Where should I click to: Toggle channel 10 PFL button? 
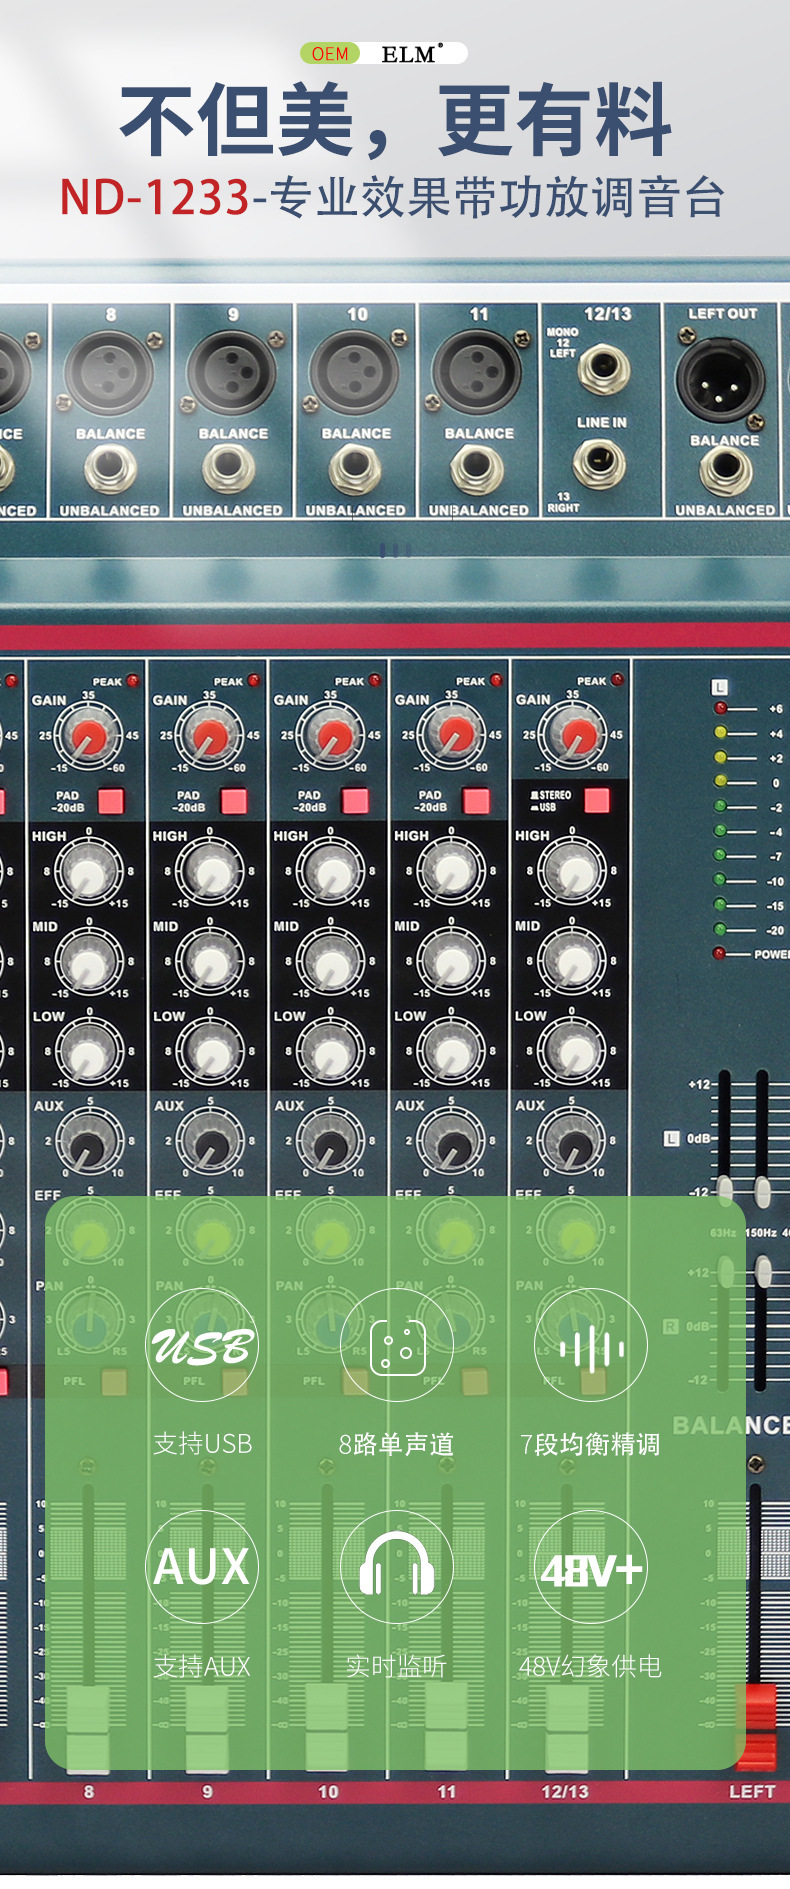[x=355, y=1382]
